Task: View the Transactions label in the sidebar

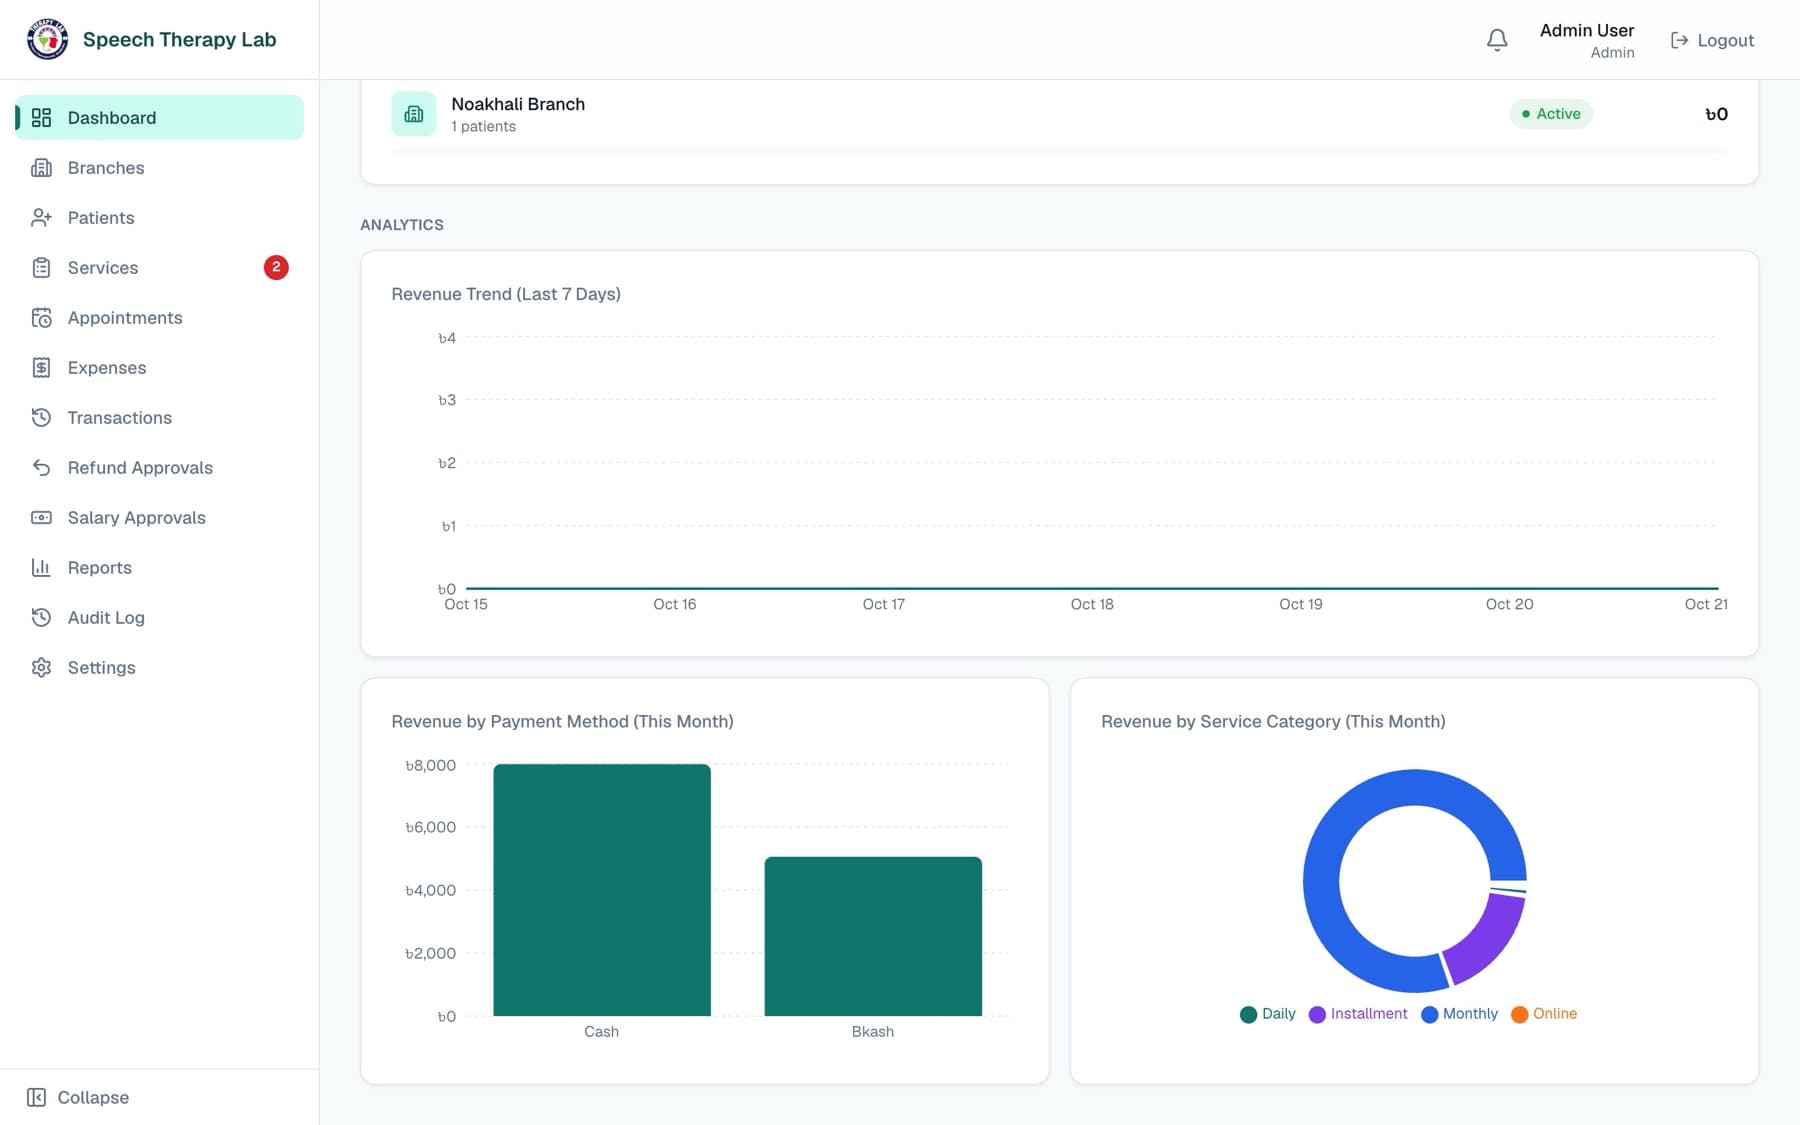Action: click(120, 418)
